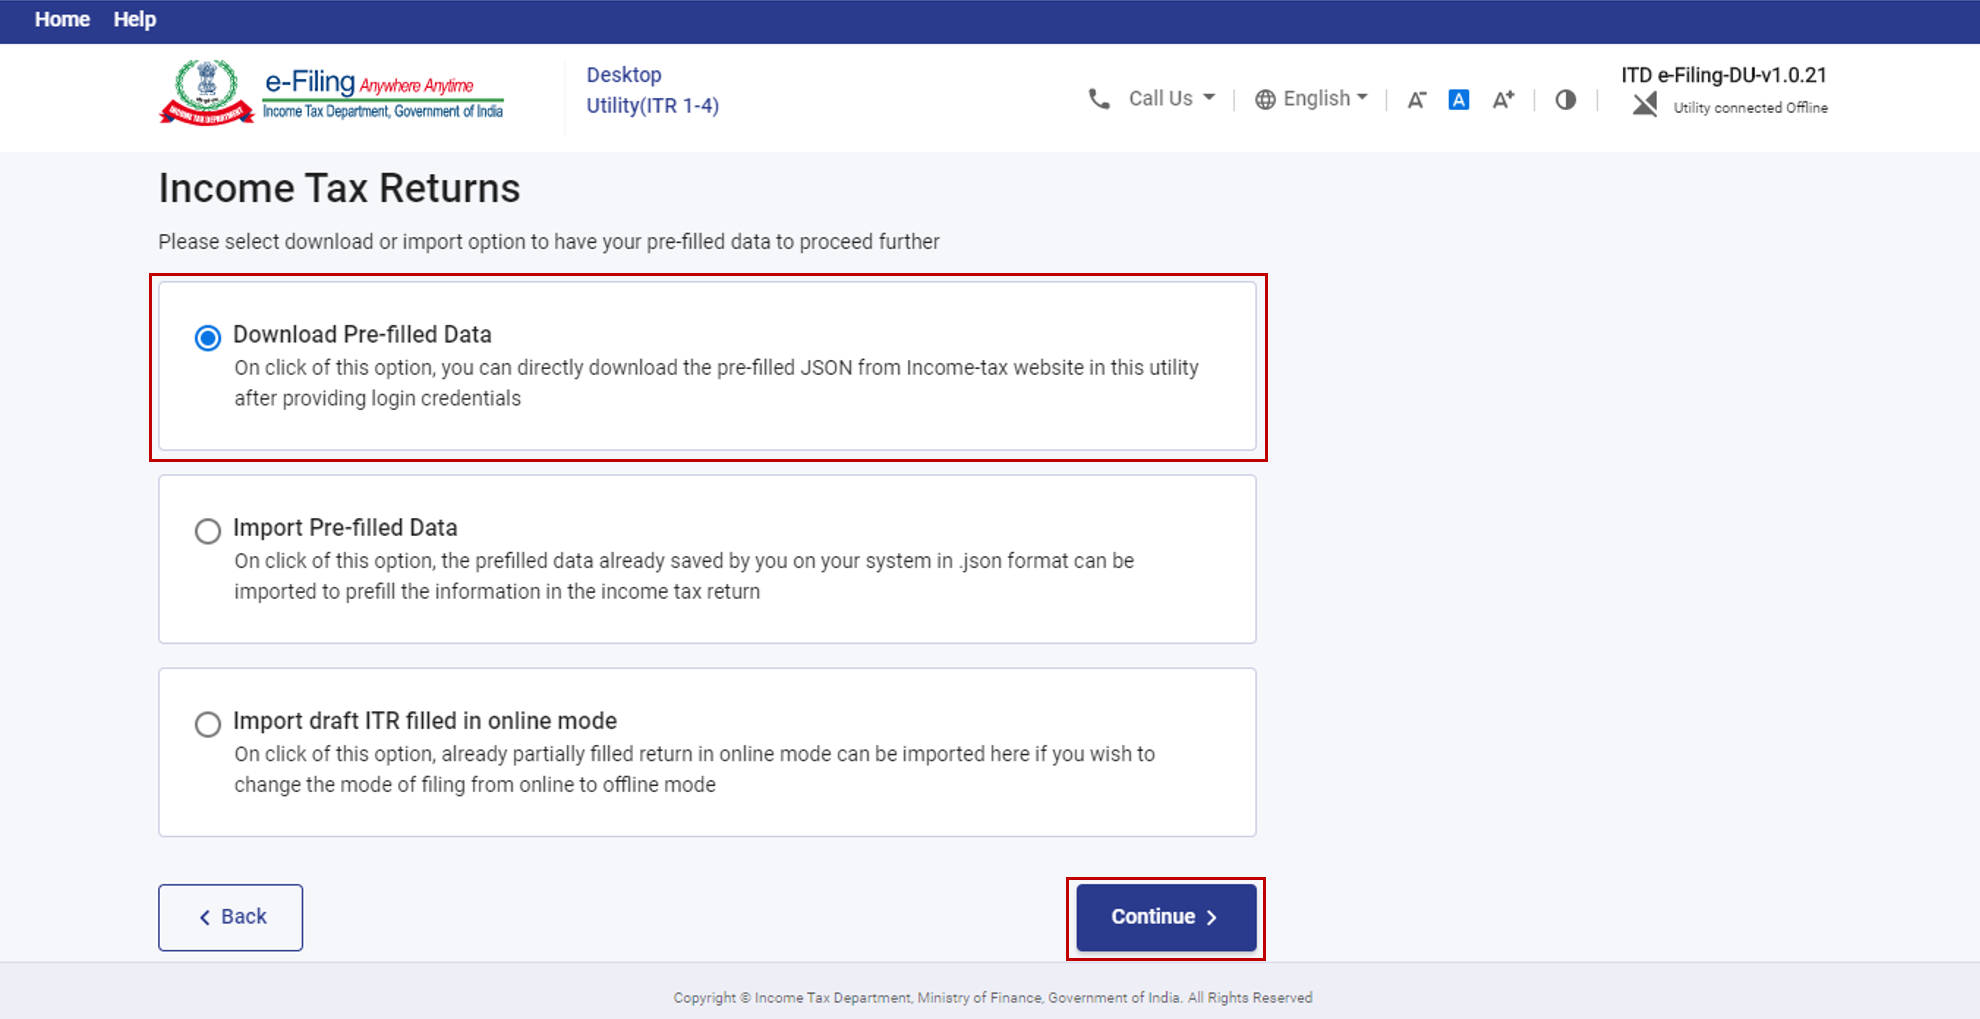This screenshot has width=1980, height=1019.
Task: Select the Download Pre-filled Data option
Action: click(x=207, y=339)
